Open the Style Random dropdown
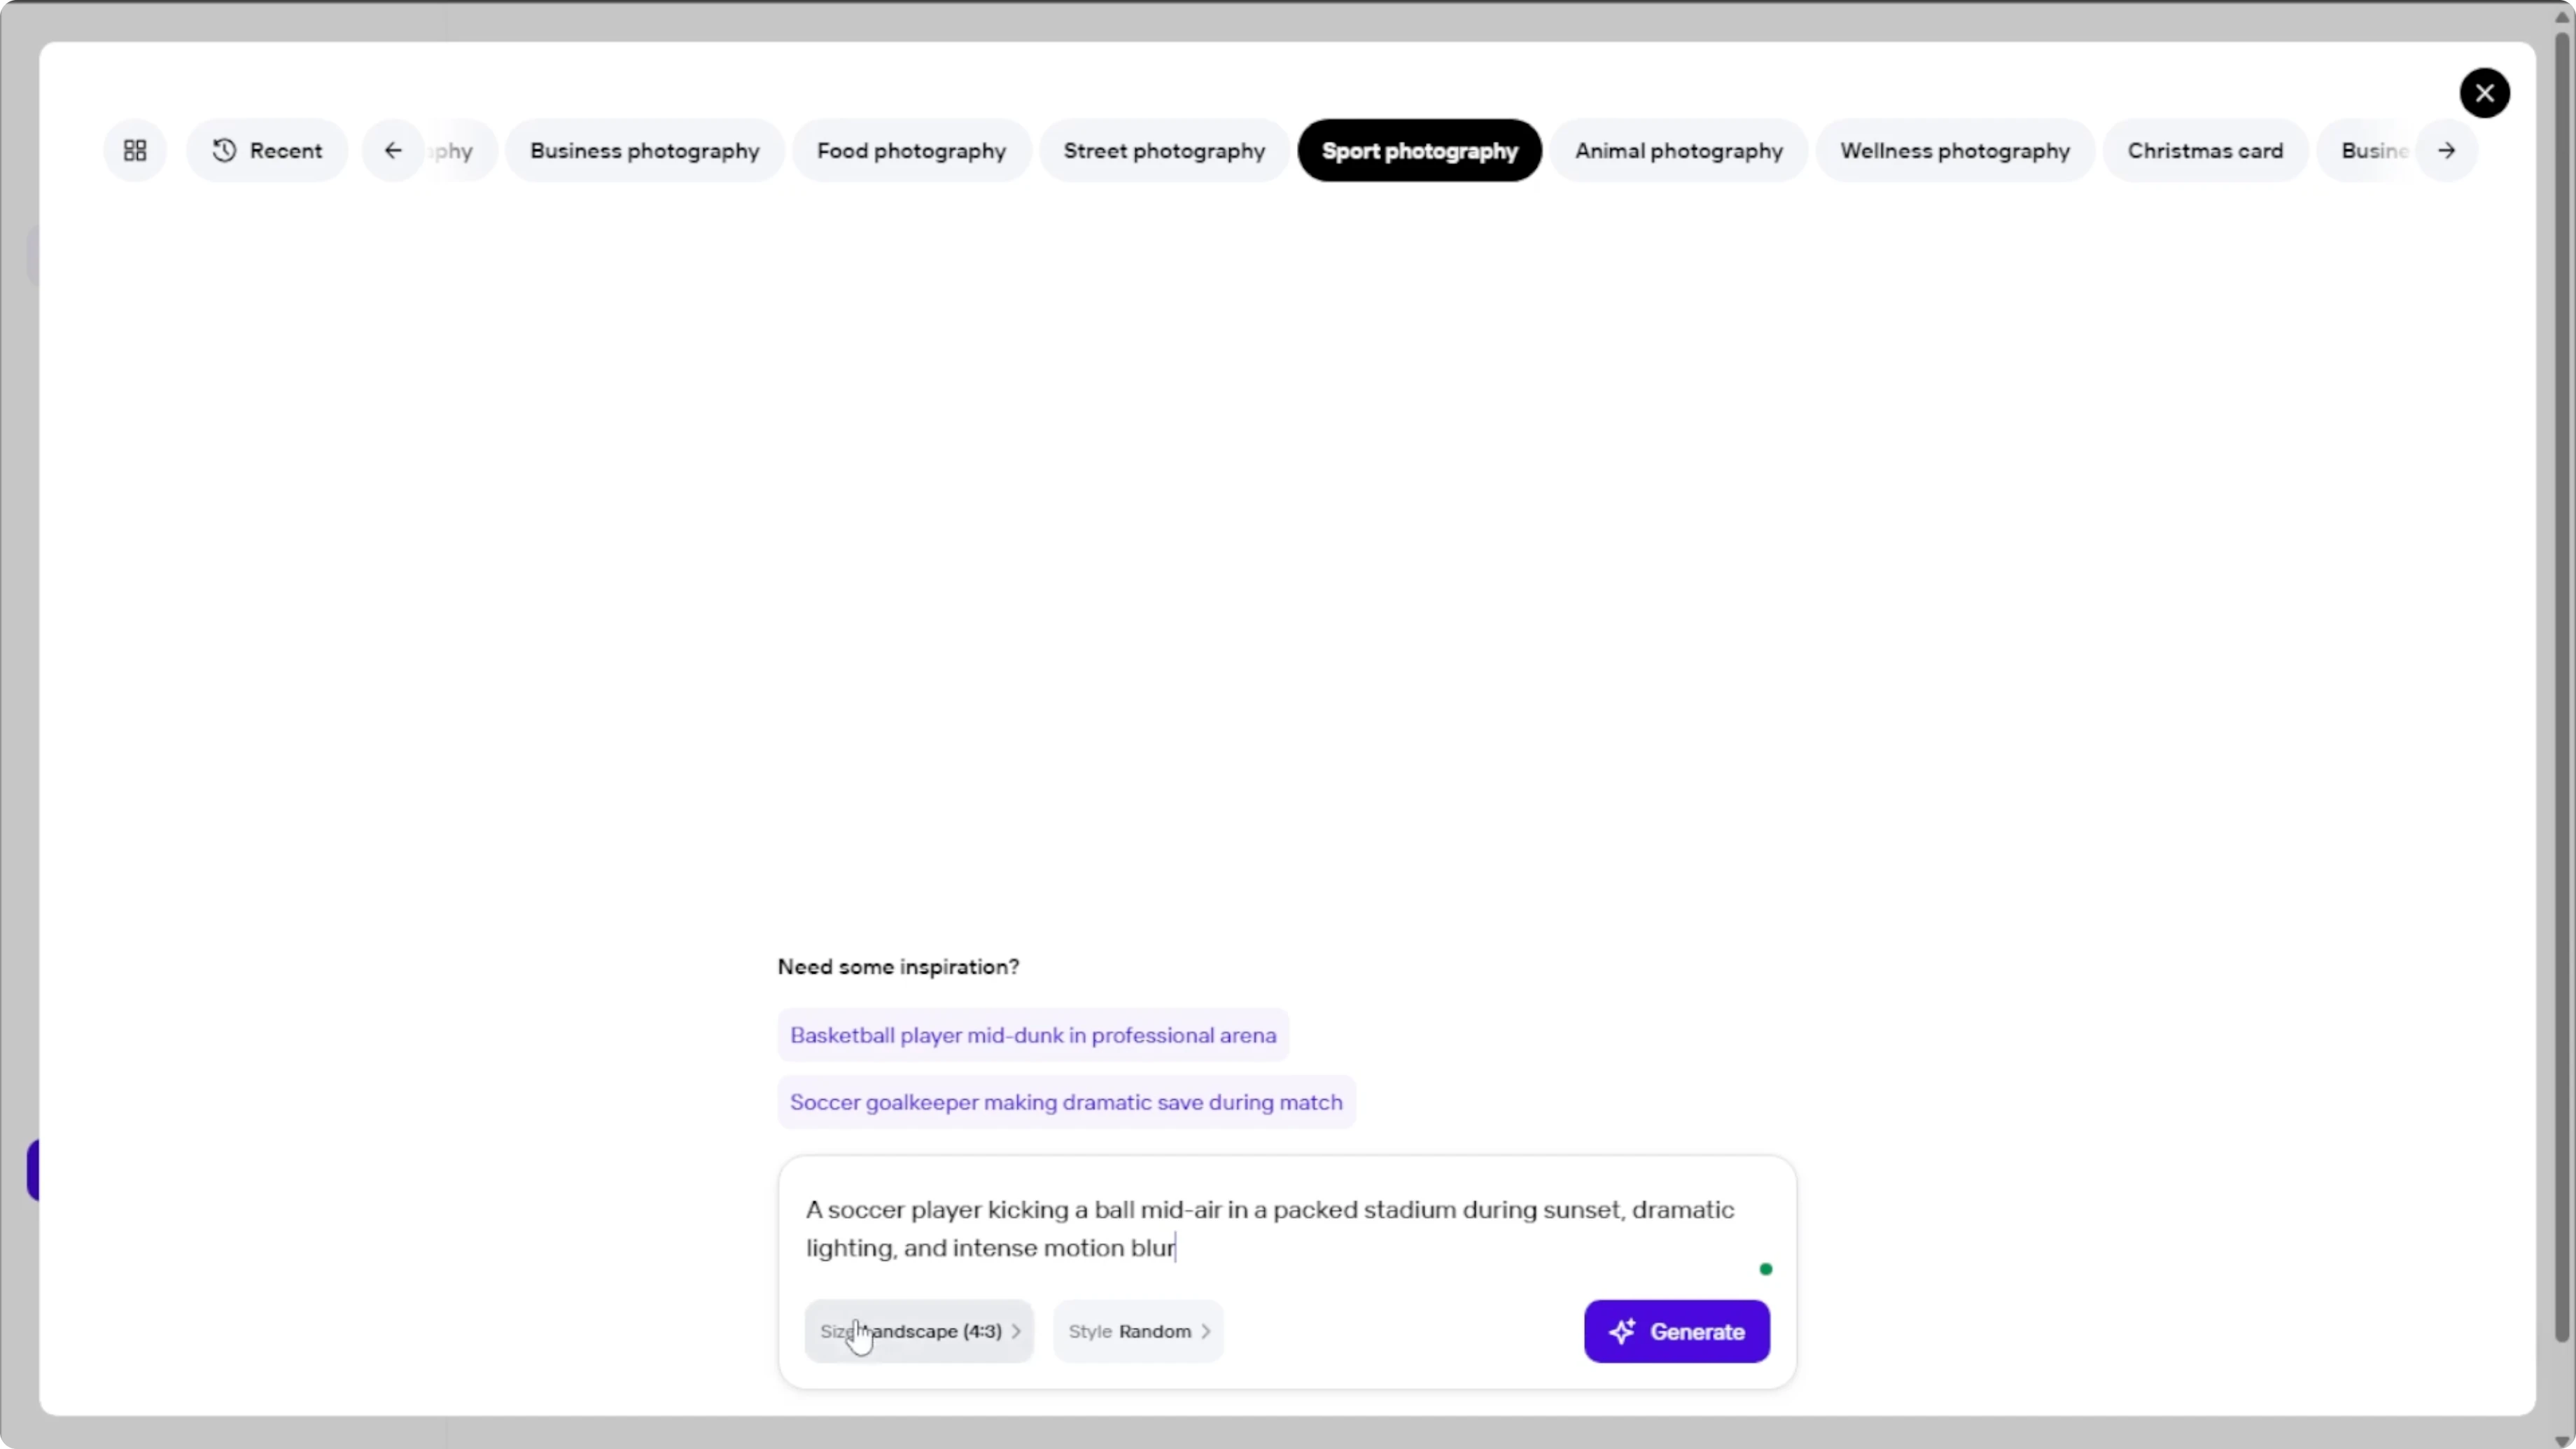This screenshot has width=2576, height=1449. [1138, 1331]
